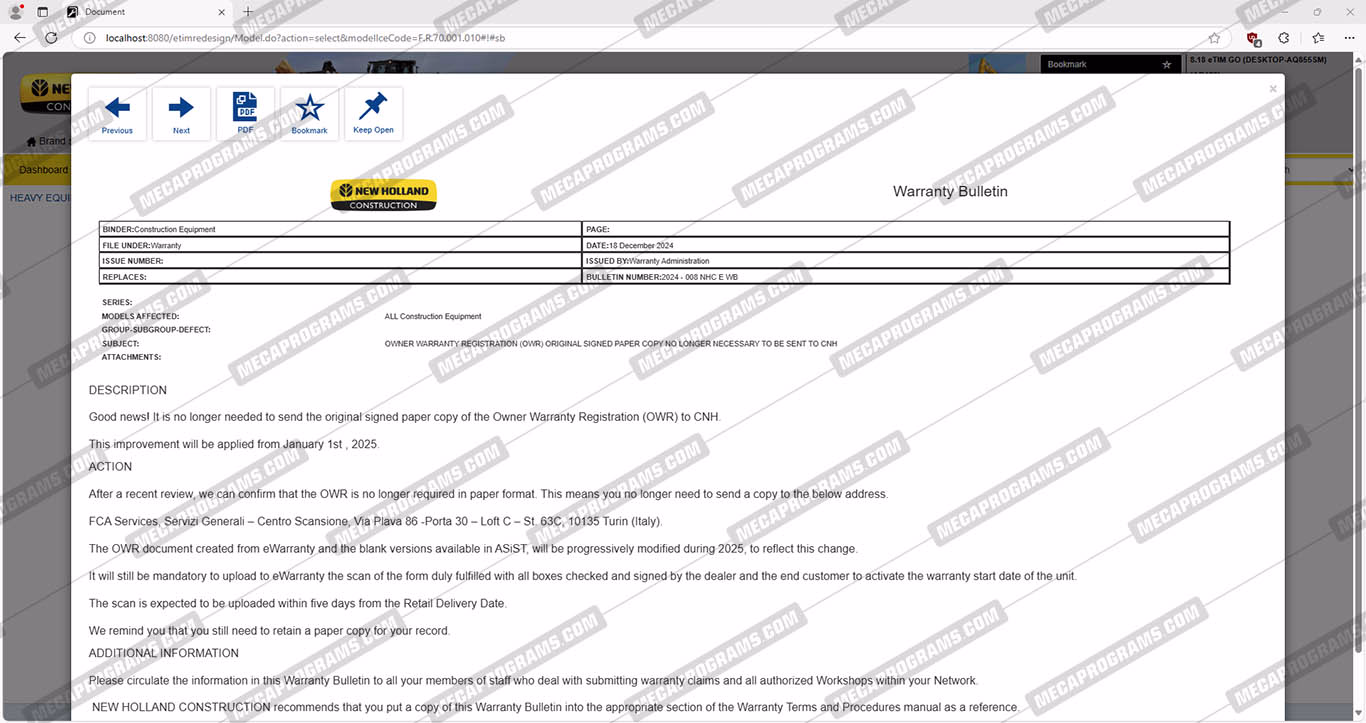This screenshot has height=723, width=1366.
Task: Click the Warranty Bulletin title
Action: 950,191
